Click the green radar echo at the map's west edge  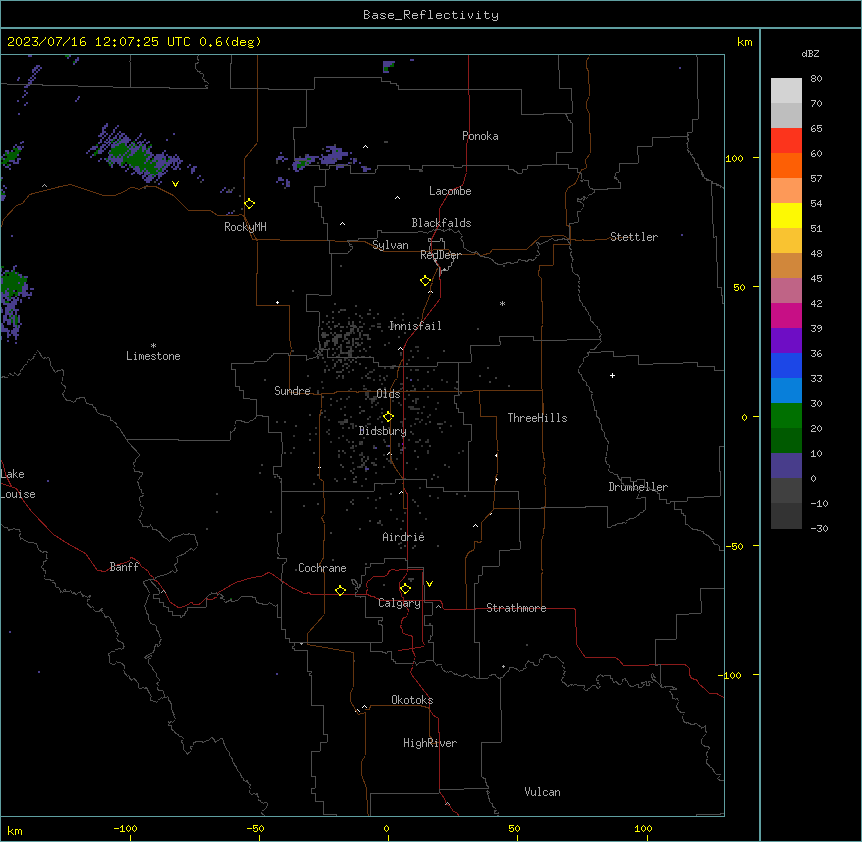[x=12, y=282]
